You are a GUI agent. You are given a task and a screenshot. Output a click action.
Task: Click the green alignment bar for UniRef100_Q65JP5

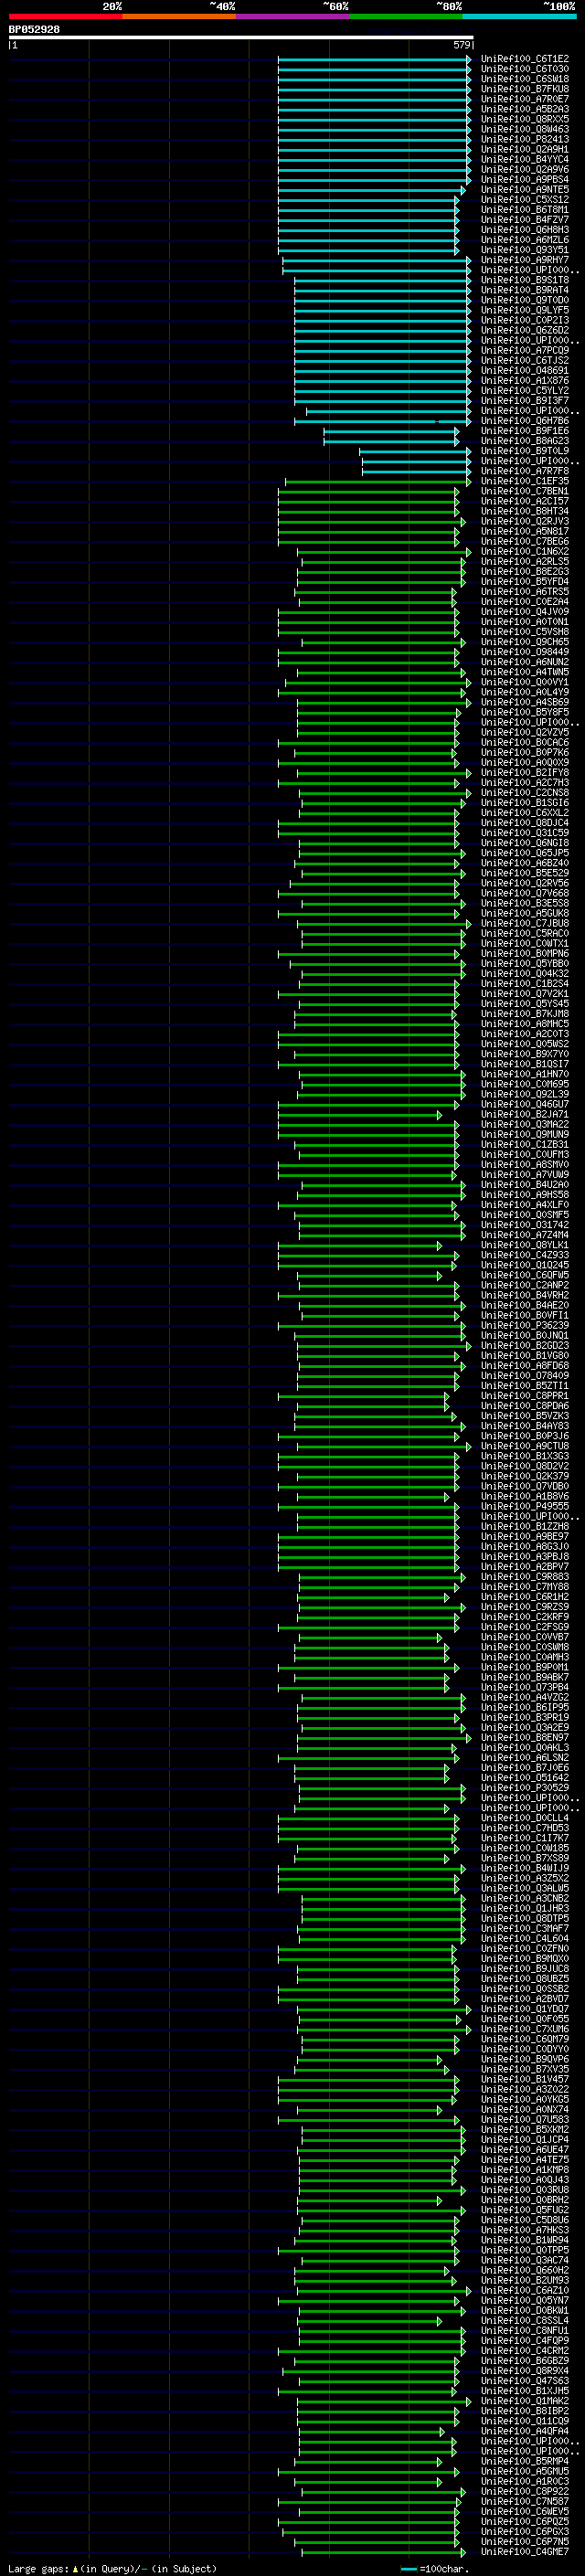pyautogui.click(x=382, y=853)
